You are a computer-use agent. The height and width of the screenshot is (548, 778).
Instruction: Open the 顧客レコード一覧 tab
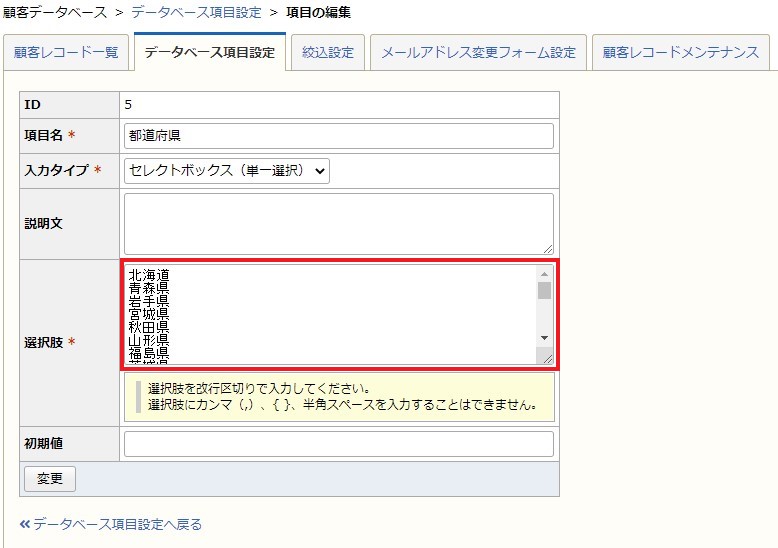[66, 52]
